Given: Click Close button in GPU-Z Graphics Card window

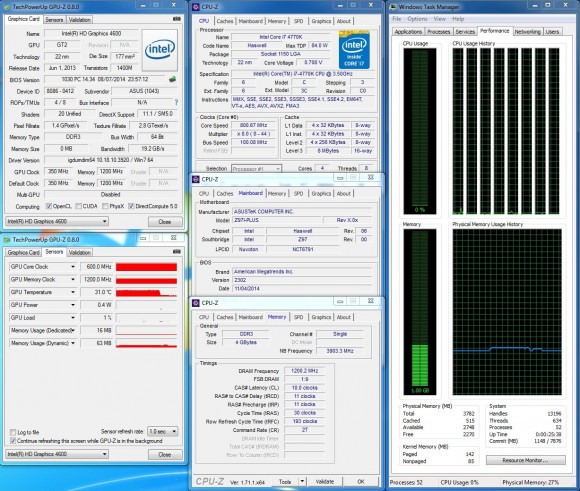Looking at the screenshot, I should (165, 222).
